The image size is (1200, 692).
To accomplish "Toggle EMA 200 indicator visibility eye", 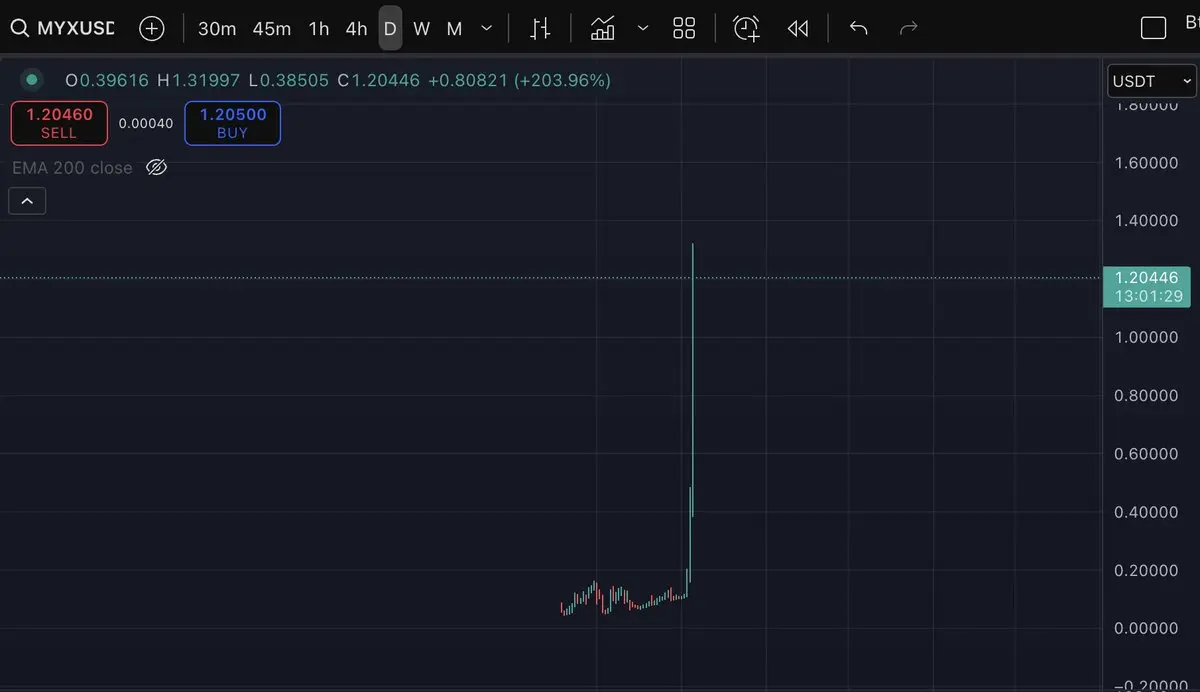I will [156, 167].
